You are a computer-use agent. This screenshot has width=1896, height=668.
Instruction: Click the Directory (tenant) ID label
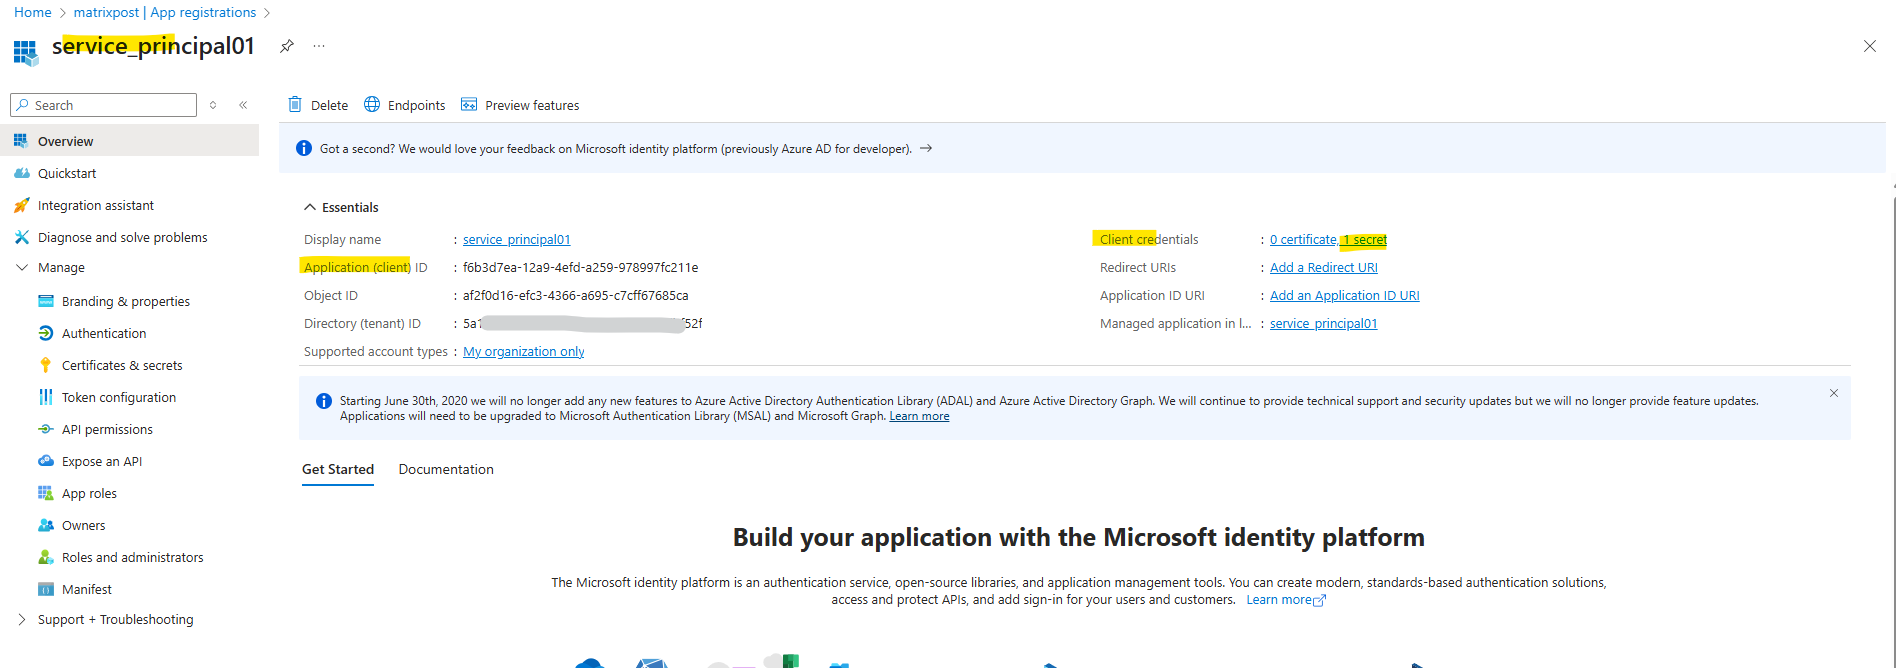tap(362, 323)
